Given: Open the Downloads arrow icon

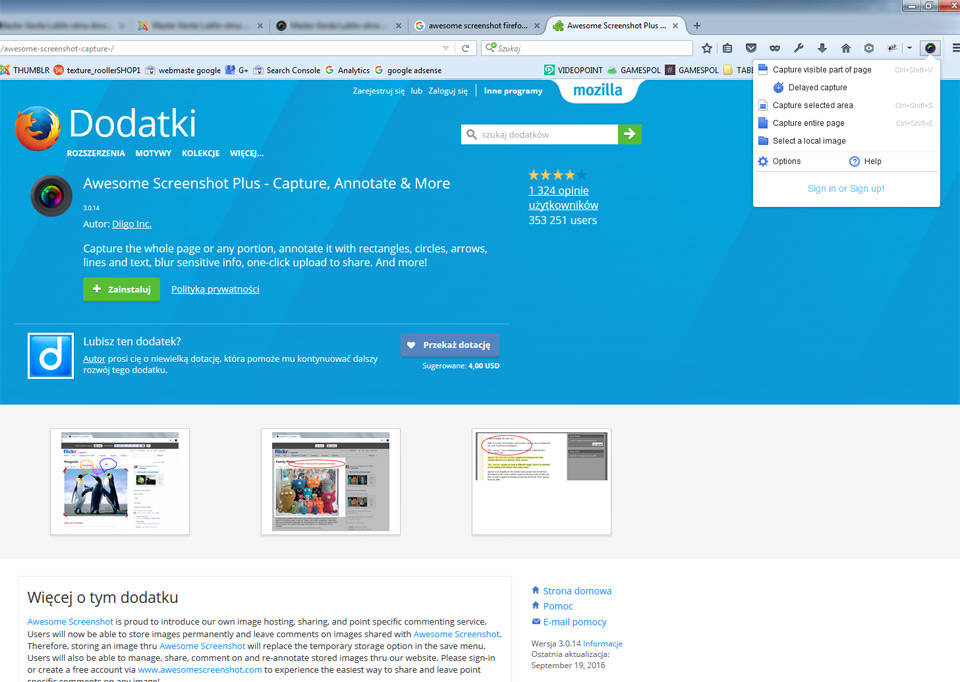Looking at the screenshot, I should [822, 48].
